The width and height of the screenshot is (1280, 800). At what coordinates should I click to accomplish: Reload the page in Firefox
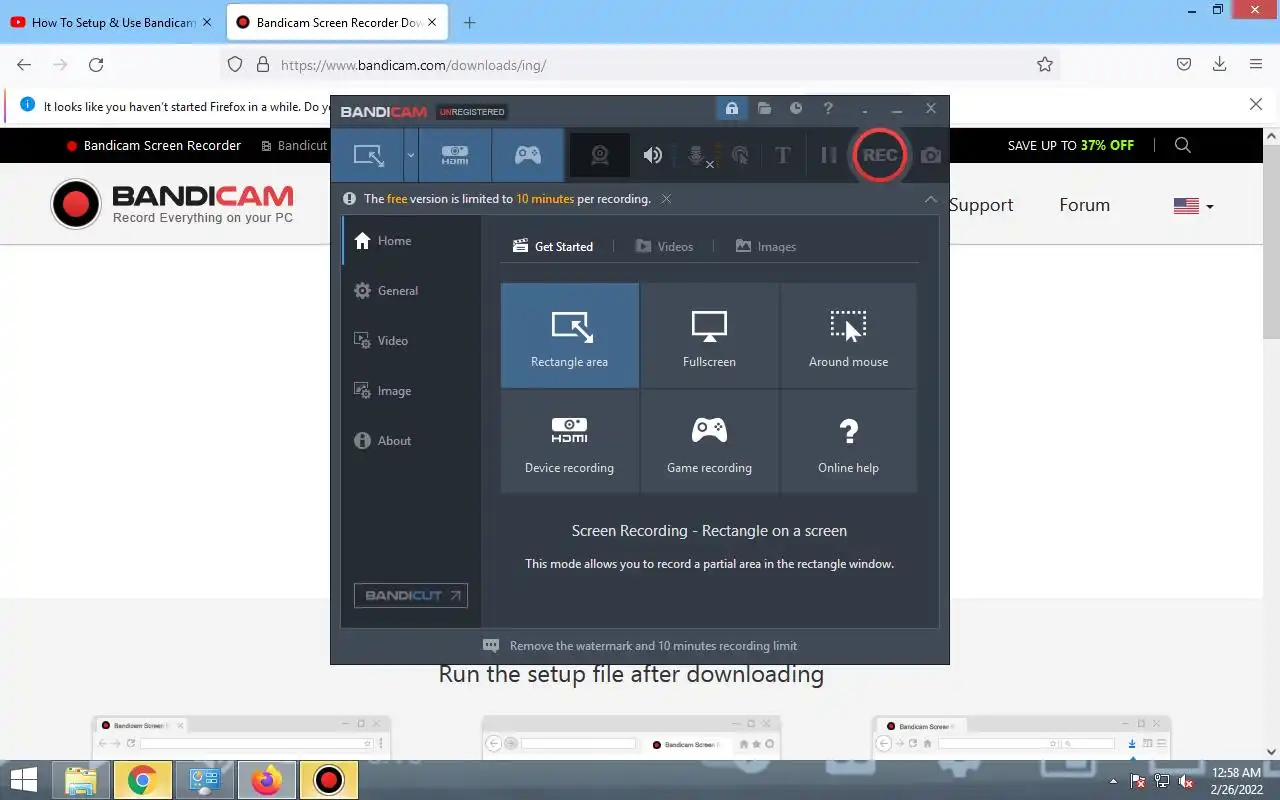(x=96, y=64)
